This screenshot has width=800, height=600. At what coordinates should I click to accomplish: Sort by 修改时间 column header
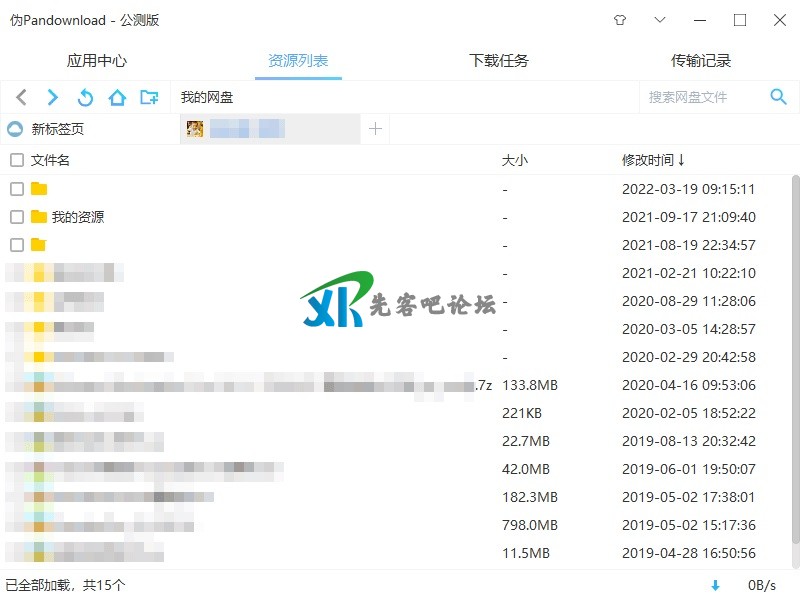653,160
